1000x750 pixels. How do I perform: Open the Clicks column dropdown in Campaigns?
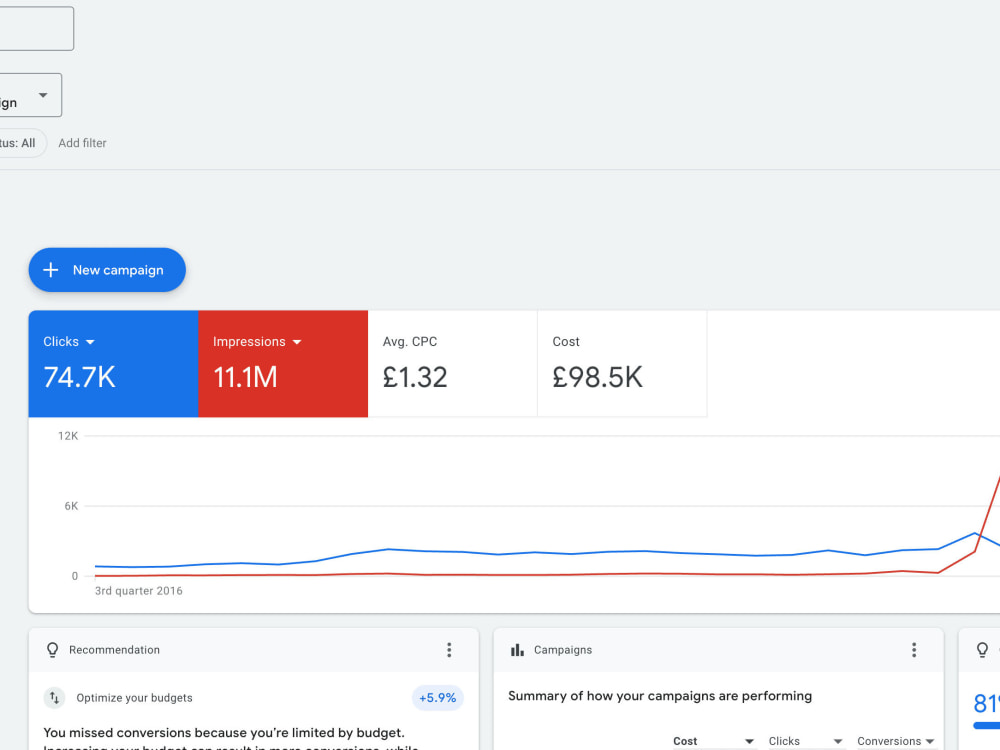pyautogui.click(x=838, y=741)
